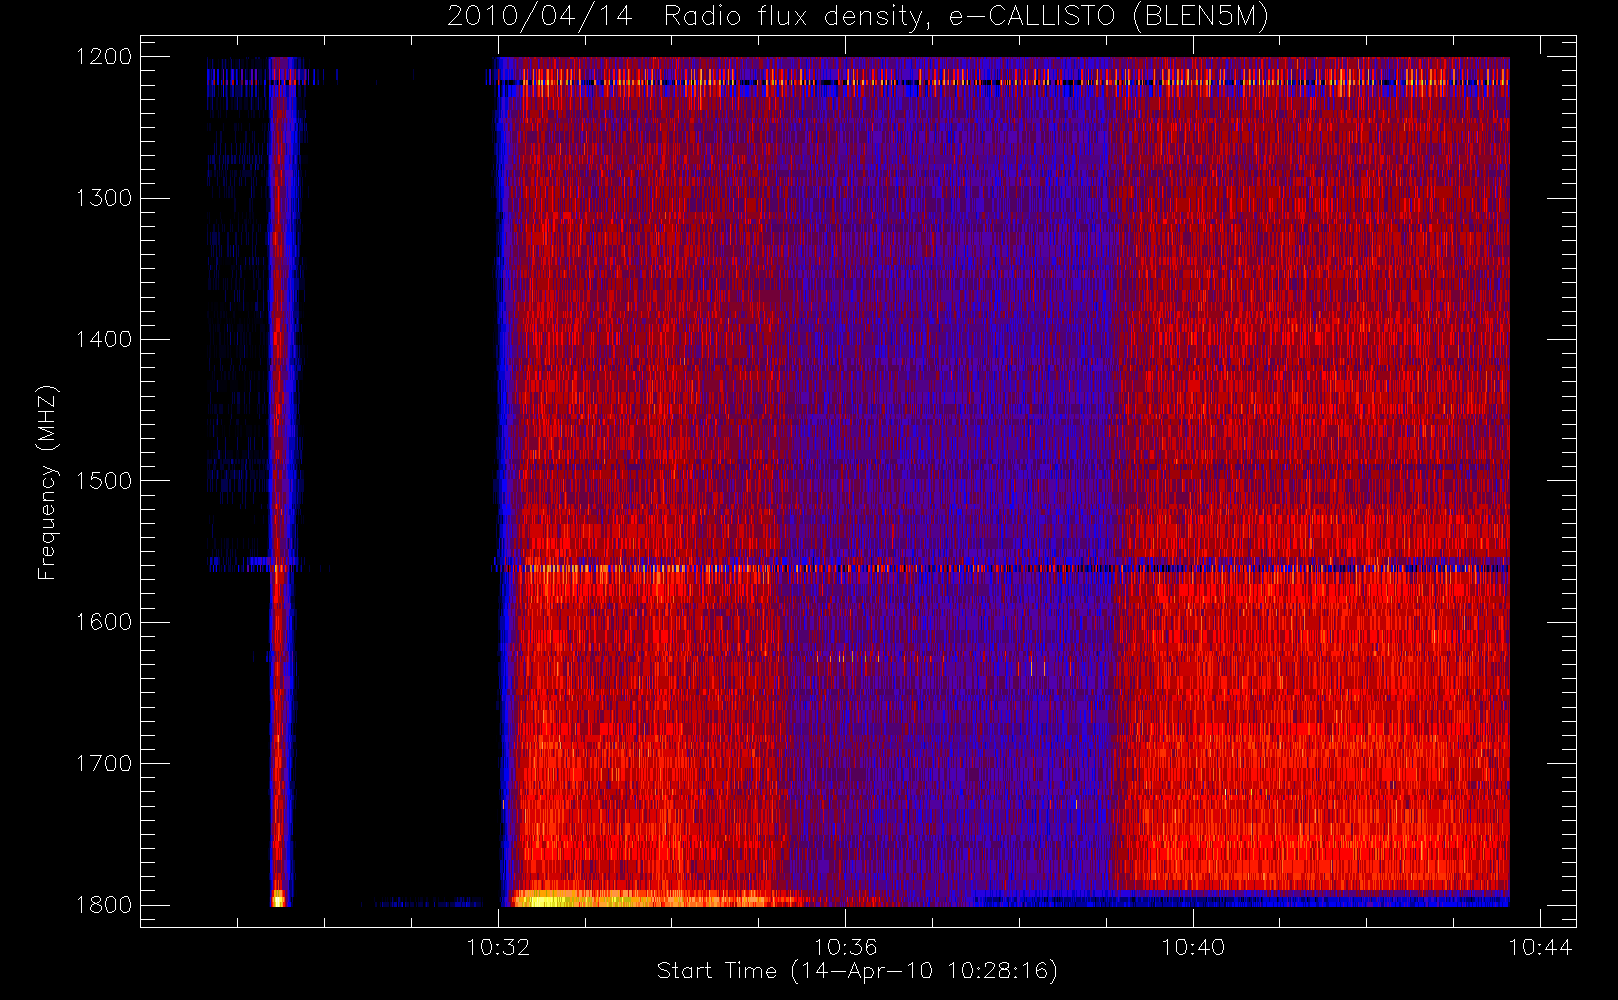Click the 10:44 time tick label
Image resolution: width=1618 pixels, height=1000 pixels.
[x=1541, y=947]
